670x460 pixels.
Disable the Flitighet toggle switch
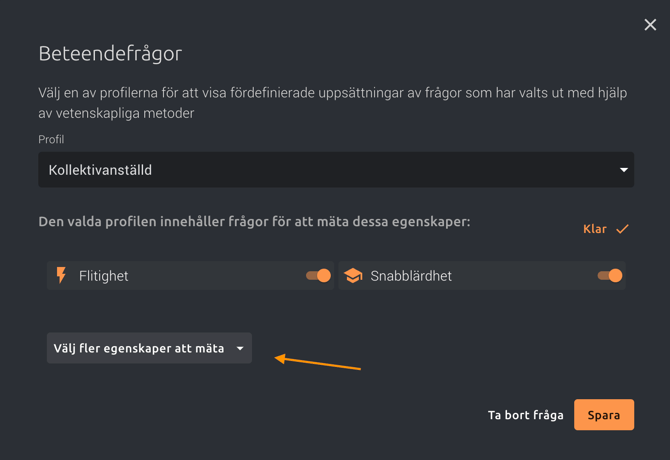click(x=318, y=275)
